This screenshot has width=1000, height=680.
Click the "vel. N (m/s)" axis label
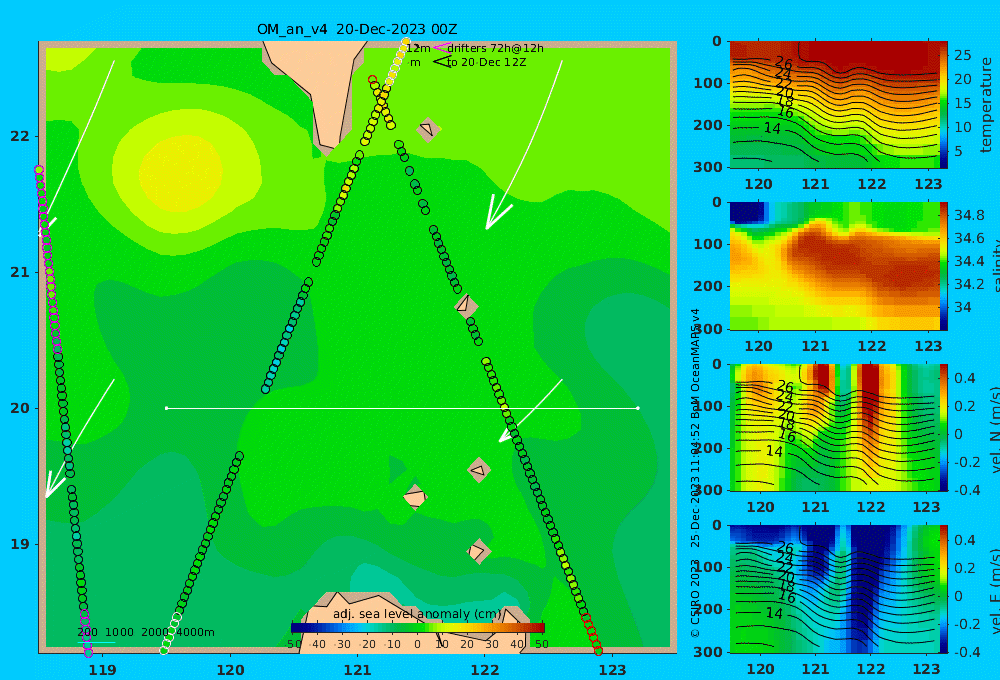tap(994, 429)
